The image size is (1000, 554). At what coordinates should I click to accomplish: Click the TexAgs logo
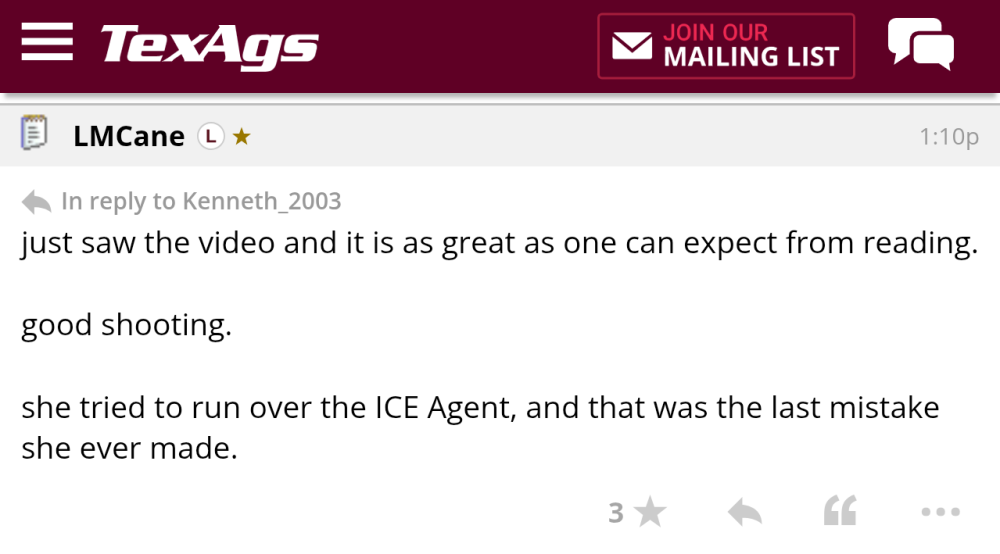click(x=209, y=46)
